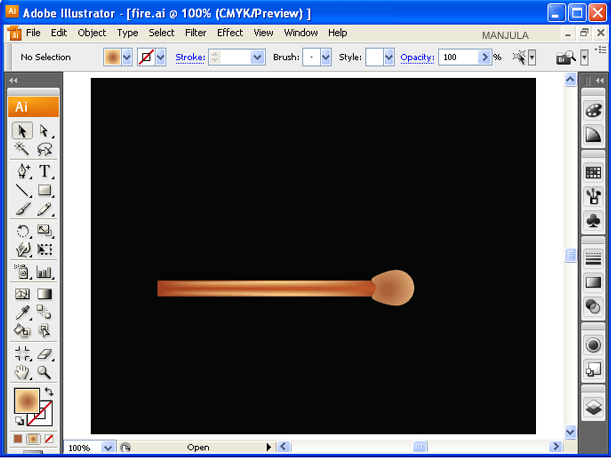
Task: Select the Blend tool
Action: [x=44, y=312]
